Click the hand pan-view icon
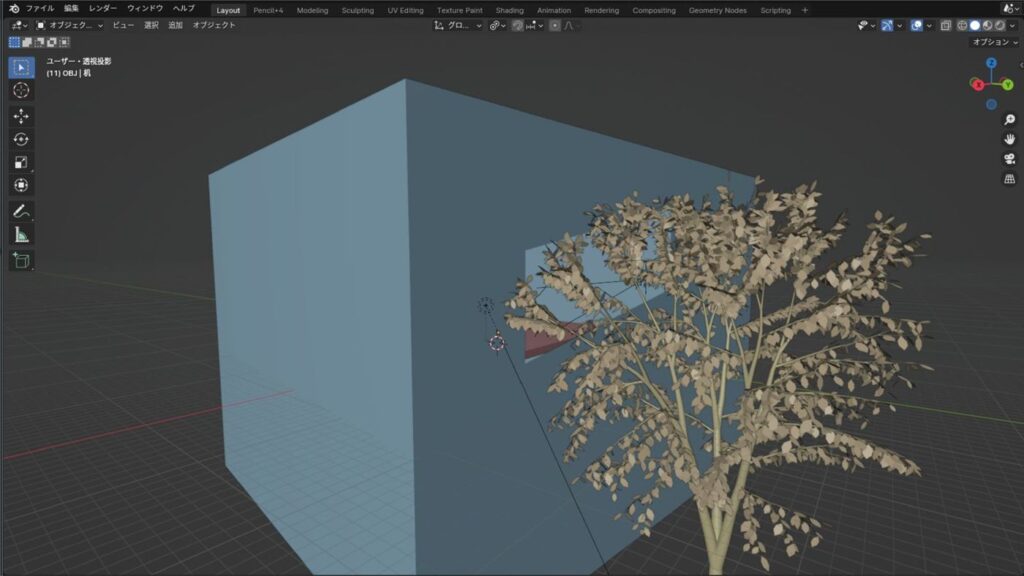Screen dimensions: 1024x576 [x=1010, y=139]
